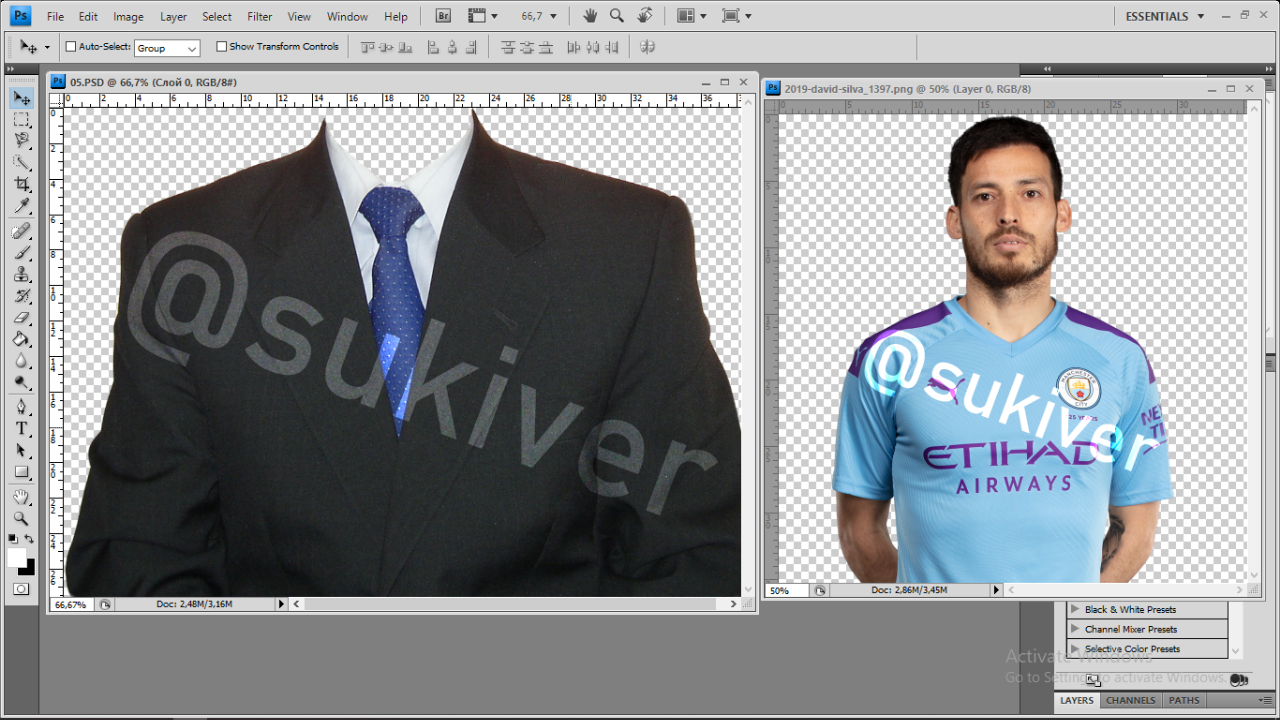This screenshot has height=720, width=1280.
Task: Open the Window menu
Action: [347, 16]
